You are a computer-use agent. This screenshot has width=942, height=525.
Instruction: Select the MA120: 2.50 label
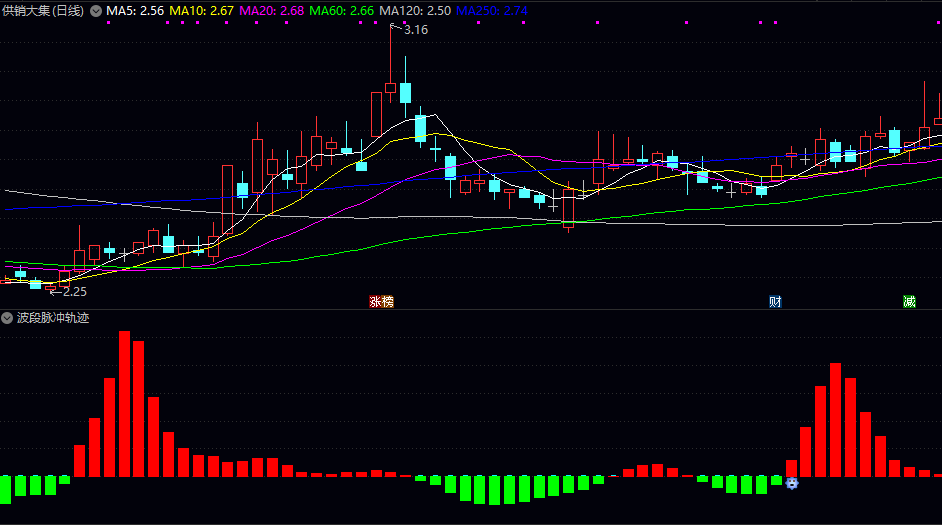[415, 11]
